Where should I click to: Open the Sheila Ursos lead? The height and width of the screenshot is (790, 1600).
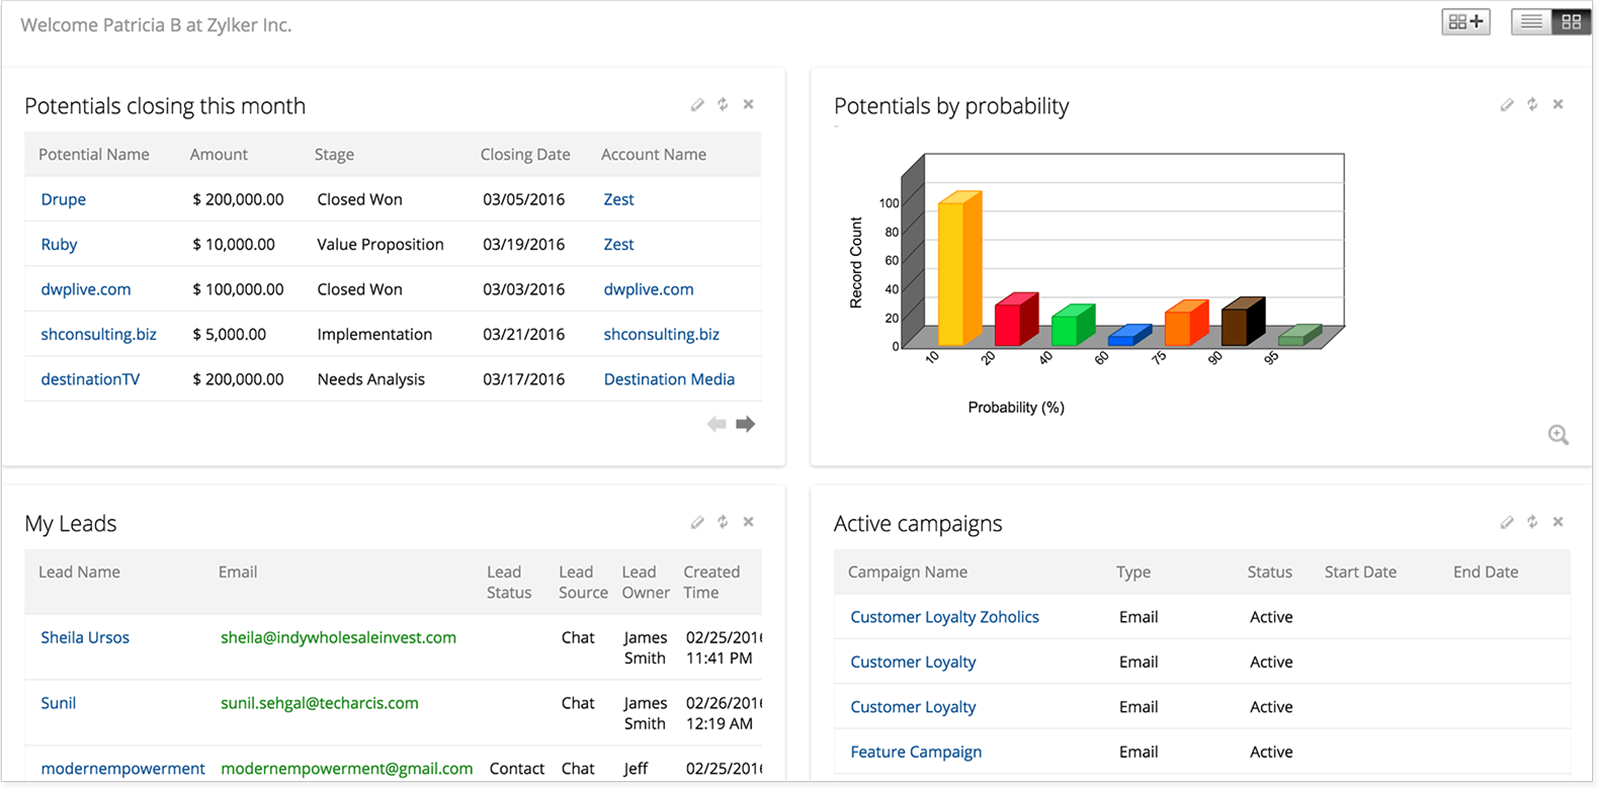point(85,638)
